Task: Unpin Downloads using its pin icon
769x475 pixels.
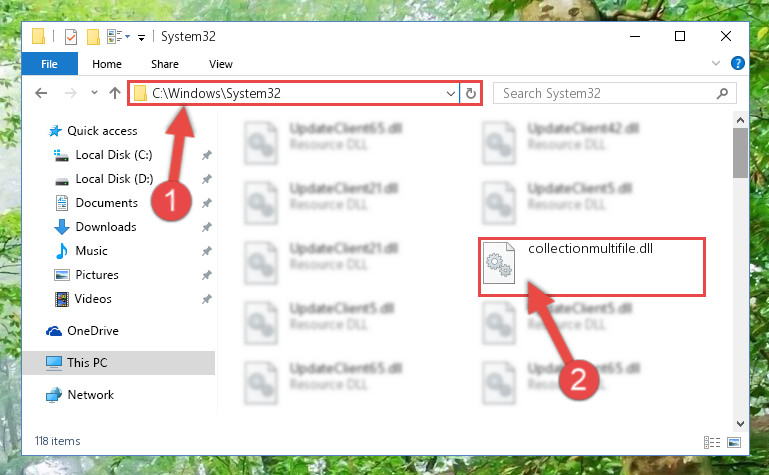Action: tap(206, 227)
